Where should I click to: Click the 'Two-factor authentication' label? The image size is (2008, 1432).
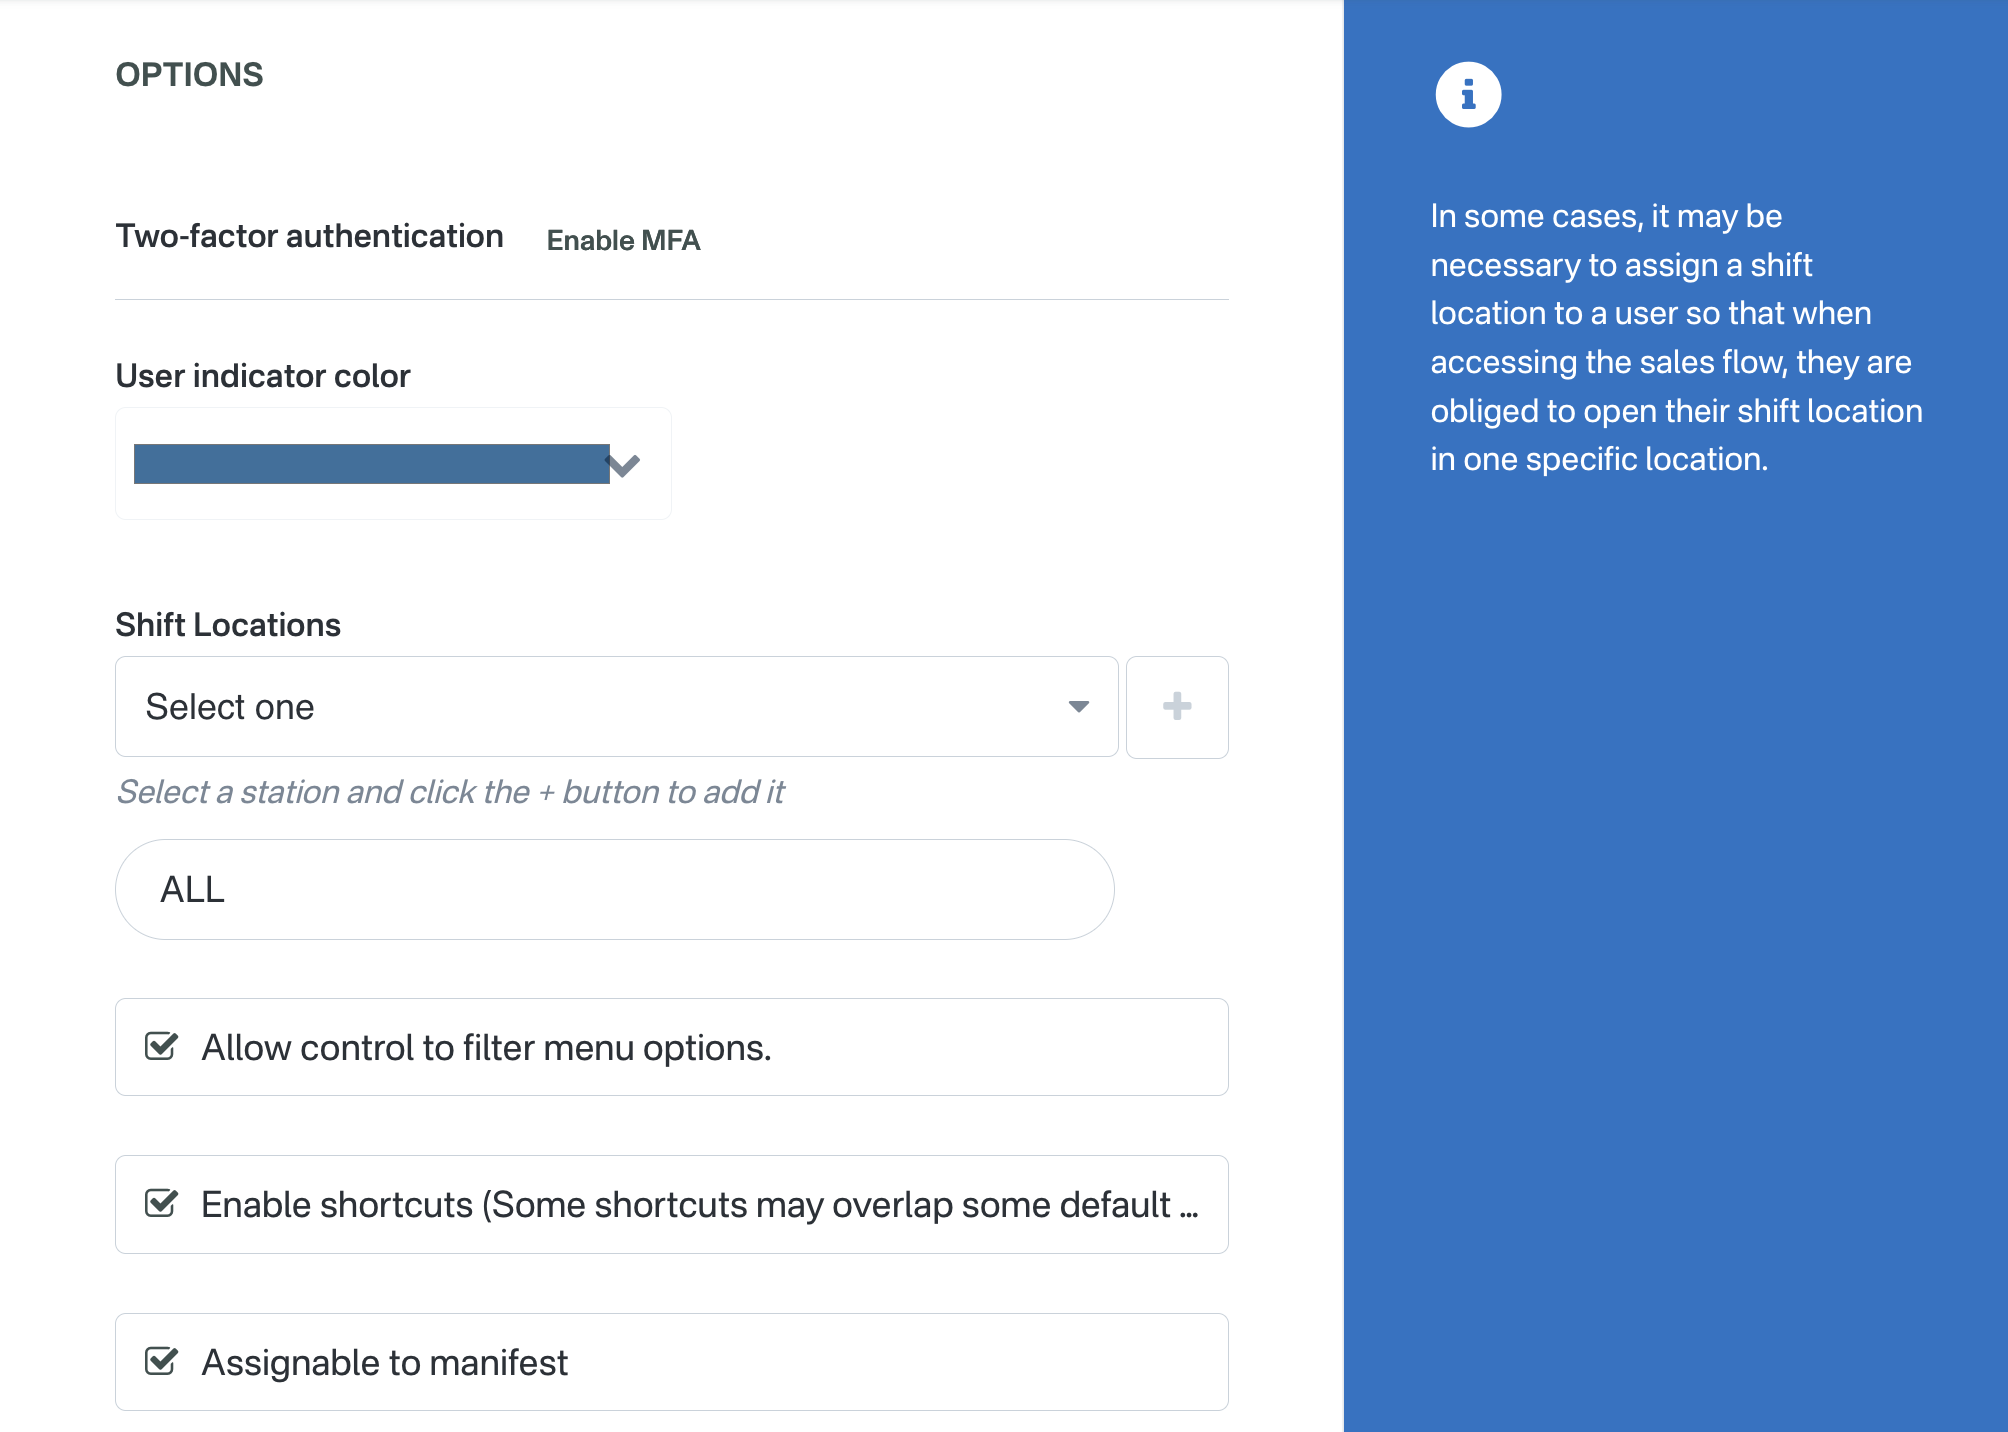coord(309,236)
